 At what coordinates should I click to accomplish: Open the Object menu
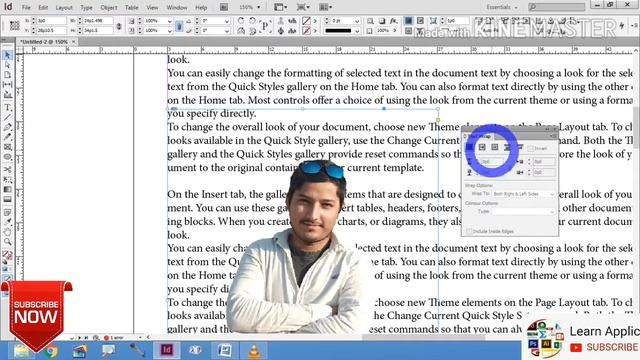(x=109, y=7)
